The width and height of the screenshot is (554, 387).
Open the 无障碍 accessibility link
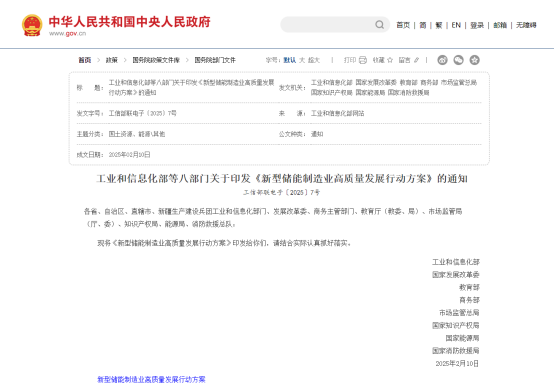(526, 25)
